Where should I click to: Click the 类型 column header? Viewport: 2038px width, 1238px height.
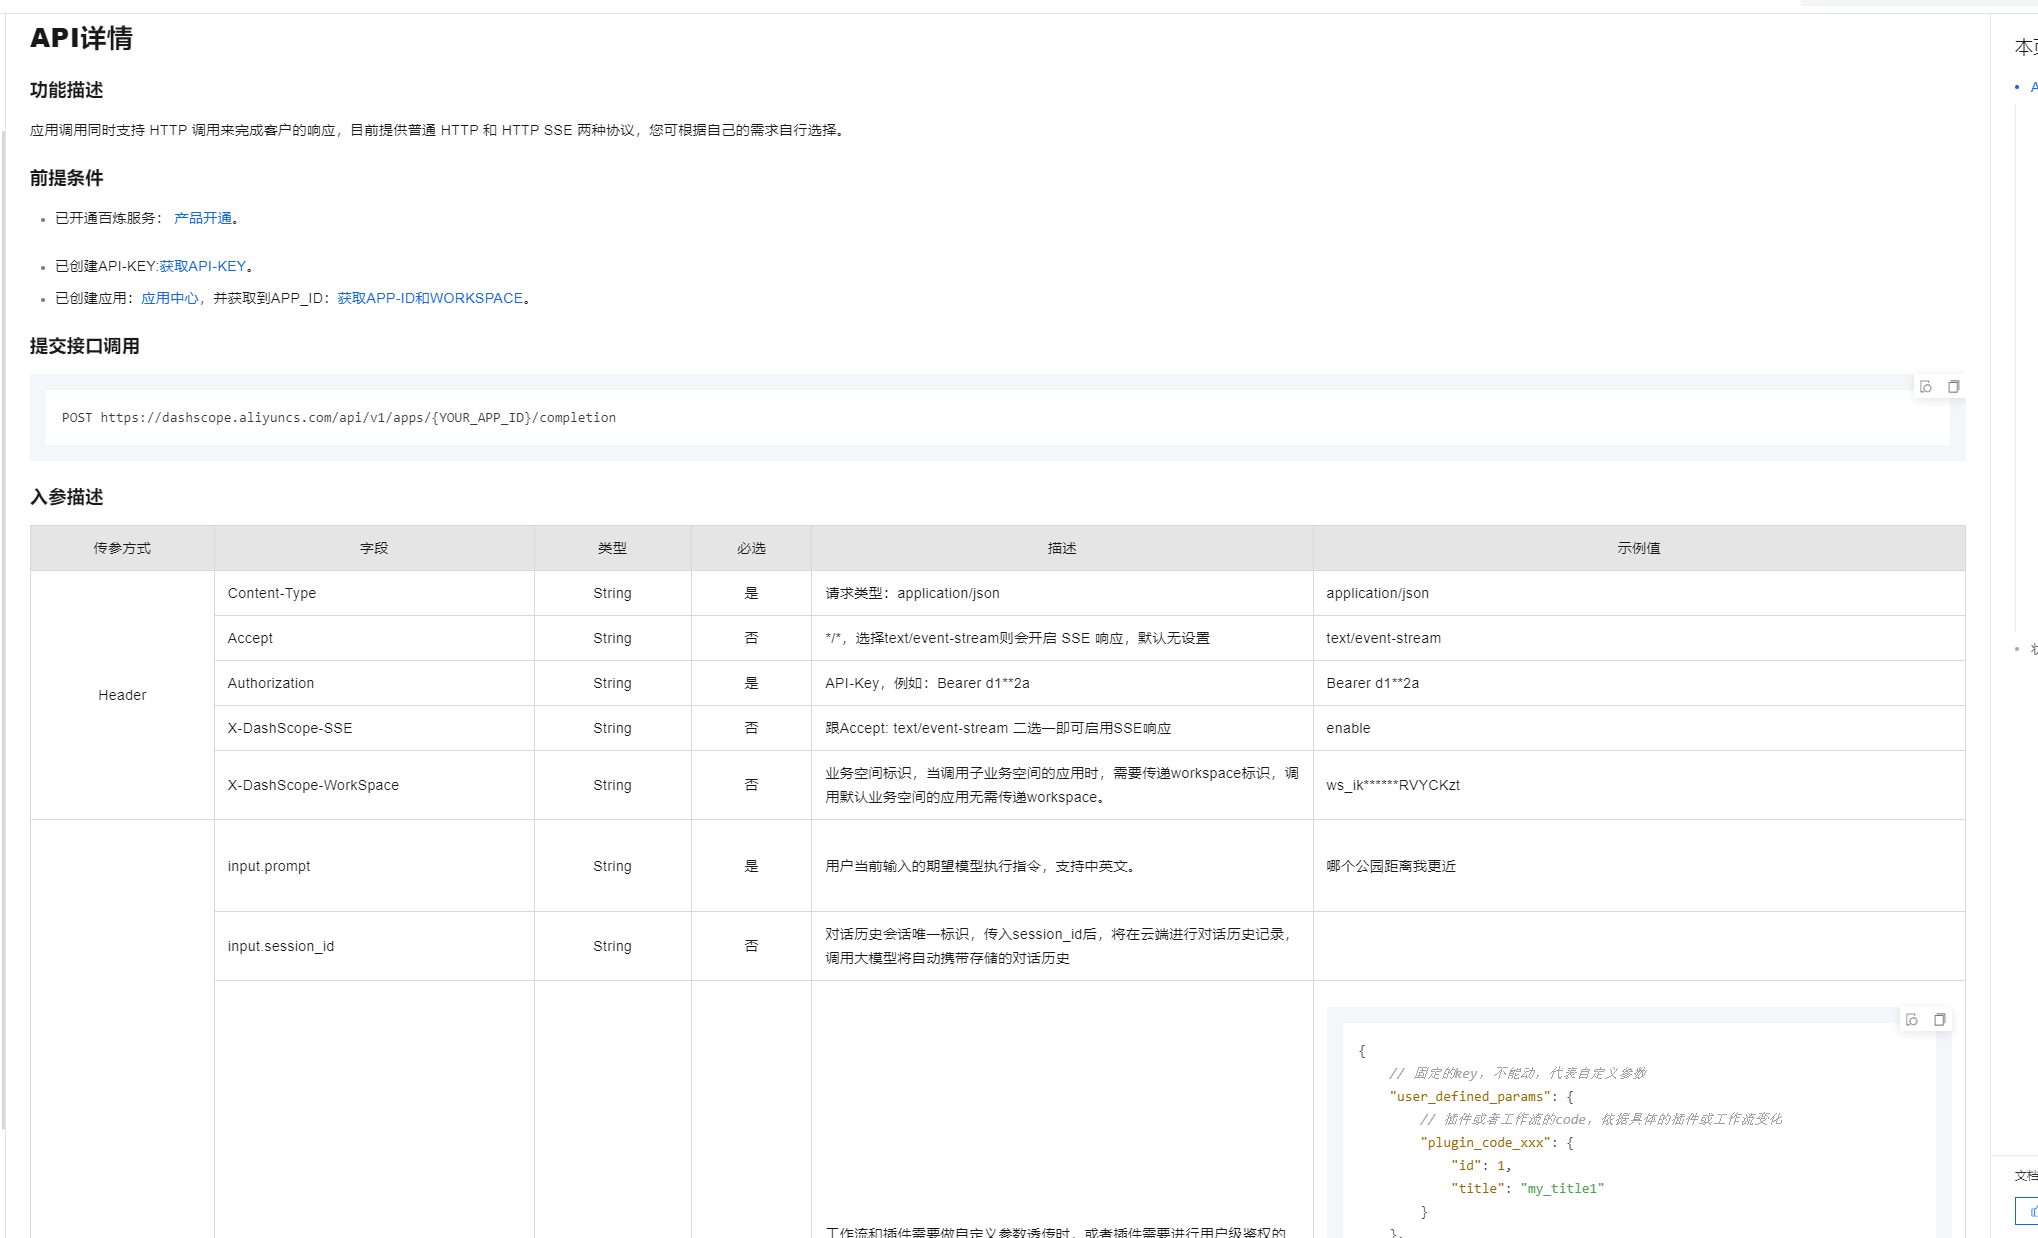(612, 548)
